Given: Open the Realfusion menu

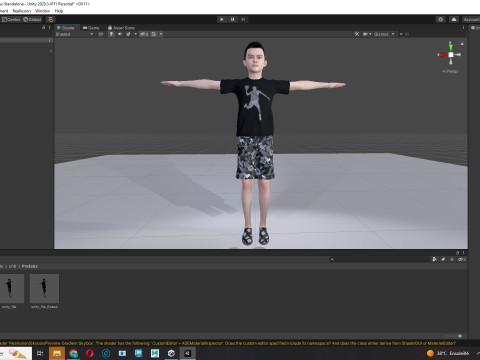Looking at the screenshot, I should (22, 11).
